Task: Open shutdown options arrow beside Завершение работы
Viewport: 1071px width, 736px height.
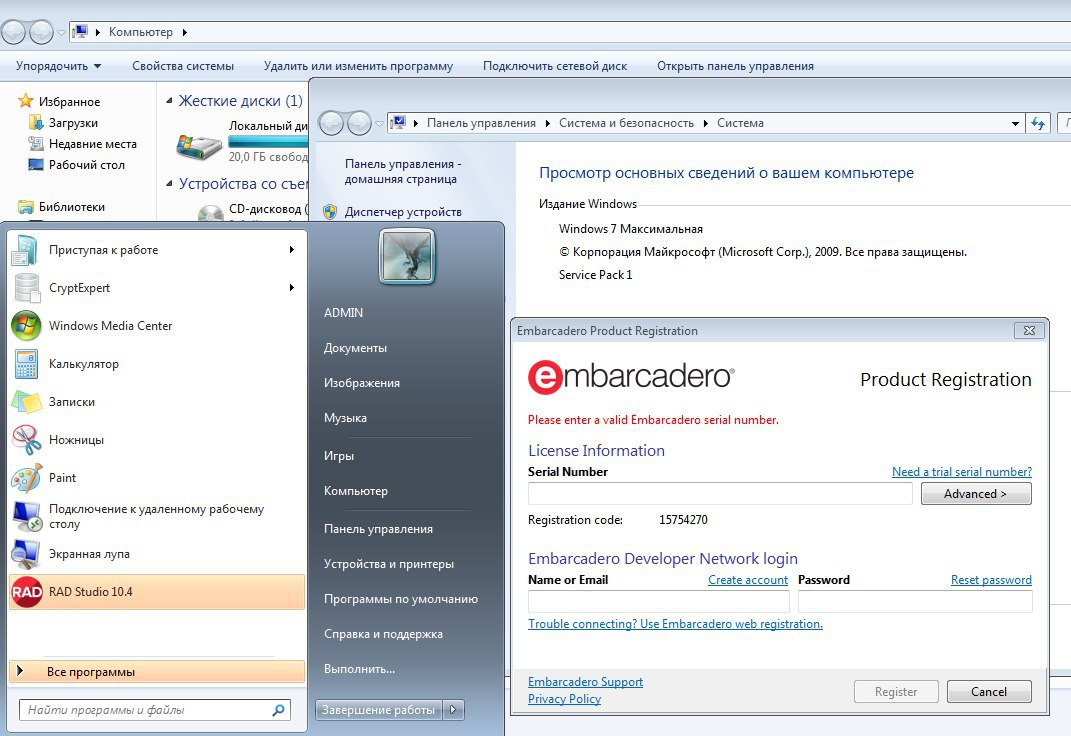Action: click(453, 710)
